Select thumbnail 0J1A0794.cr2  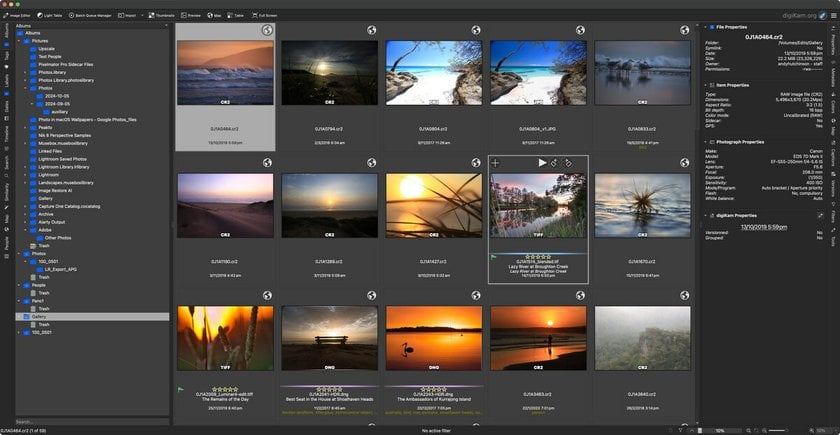[x=329, y=72]
